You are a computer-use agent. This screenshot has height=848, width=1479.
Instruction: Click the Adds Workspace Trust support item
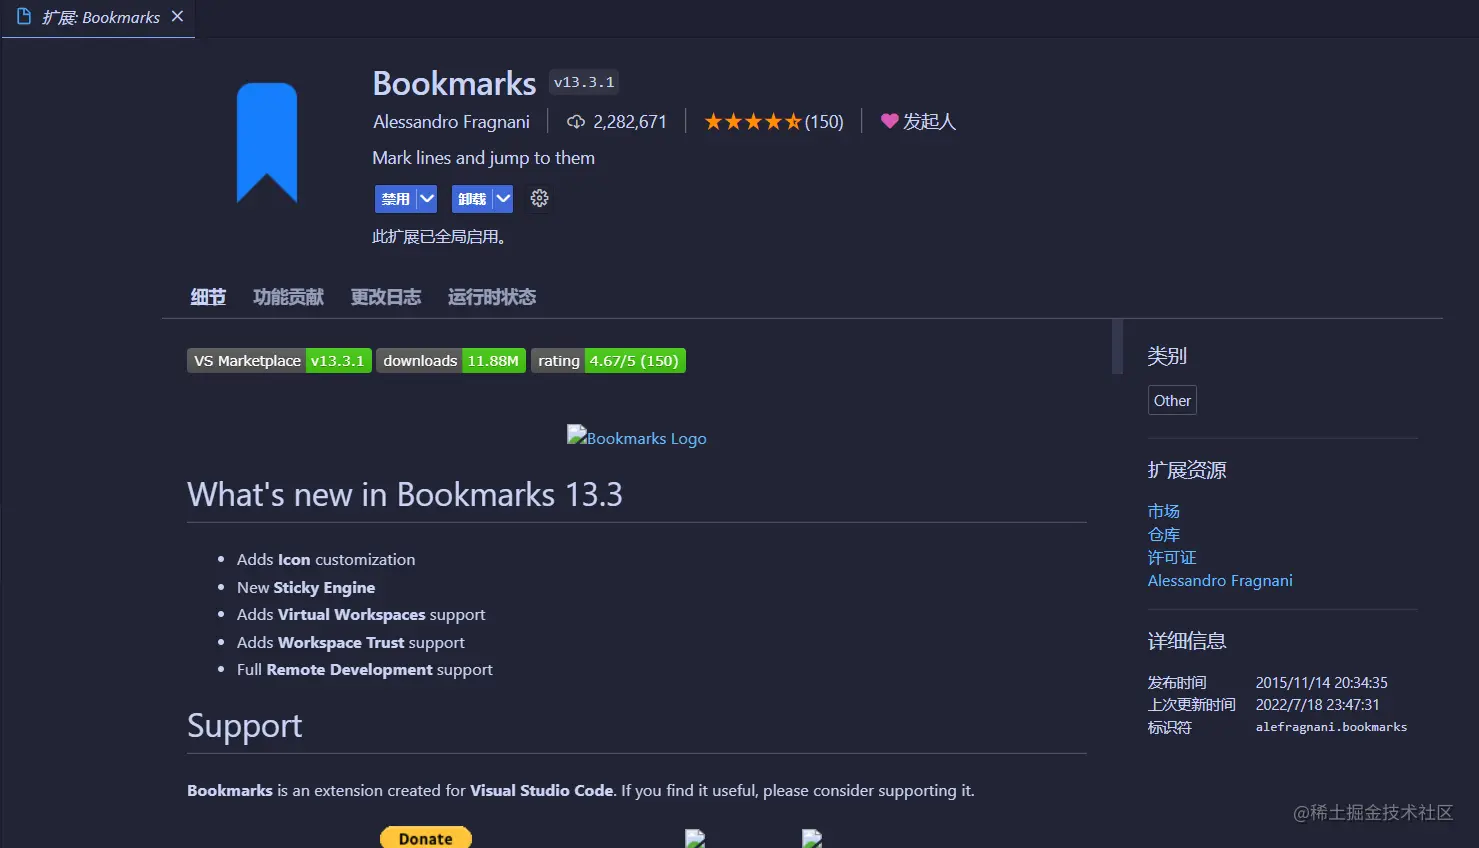(x=351, y=643)
